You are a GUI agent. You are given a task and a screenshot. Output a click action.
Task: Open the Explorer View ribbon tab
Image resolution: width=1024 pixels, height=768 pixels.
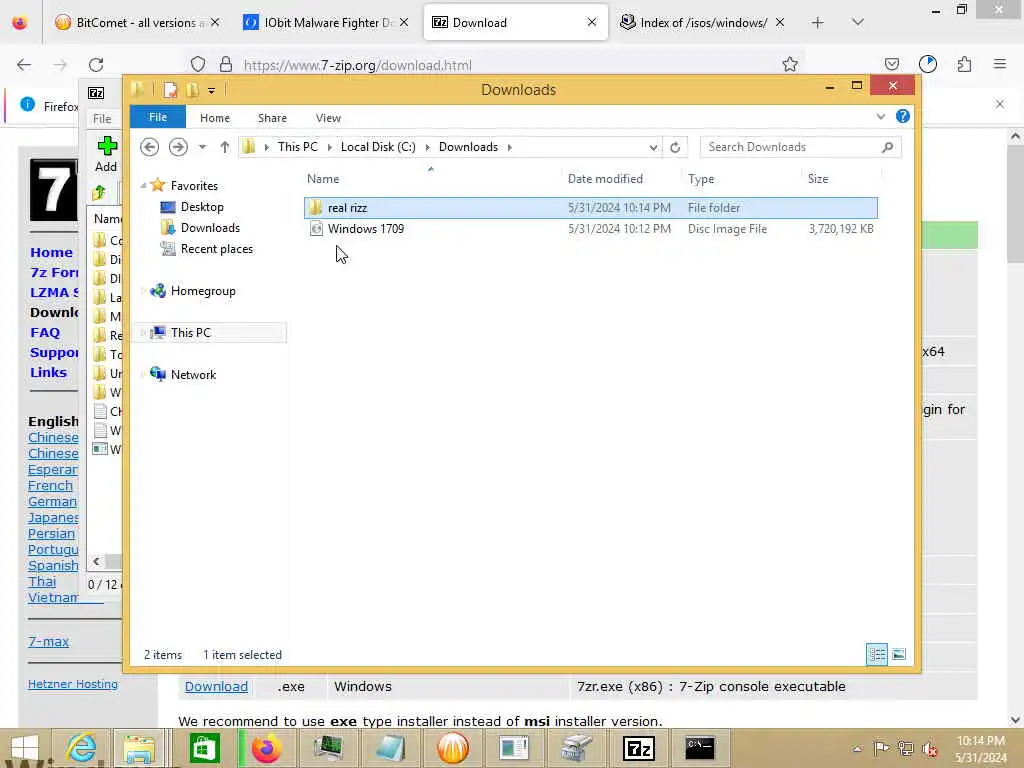tap(328, 118)
